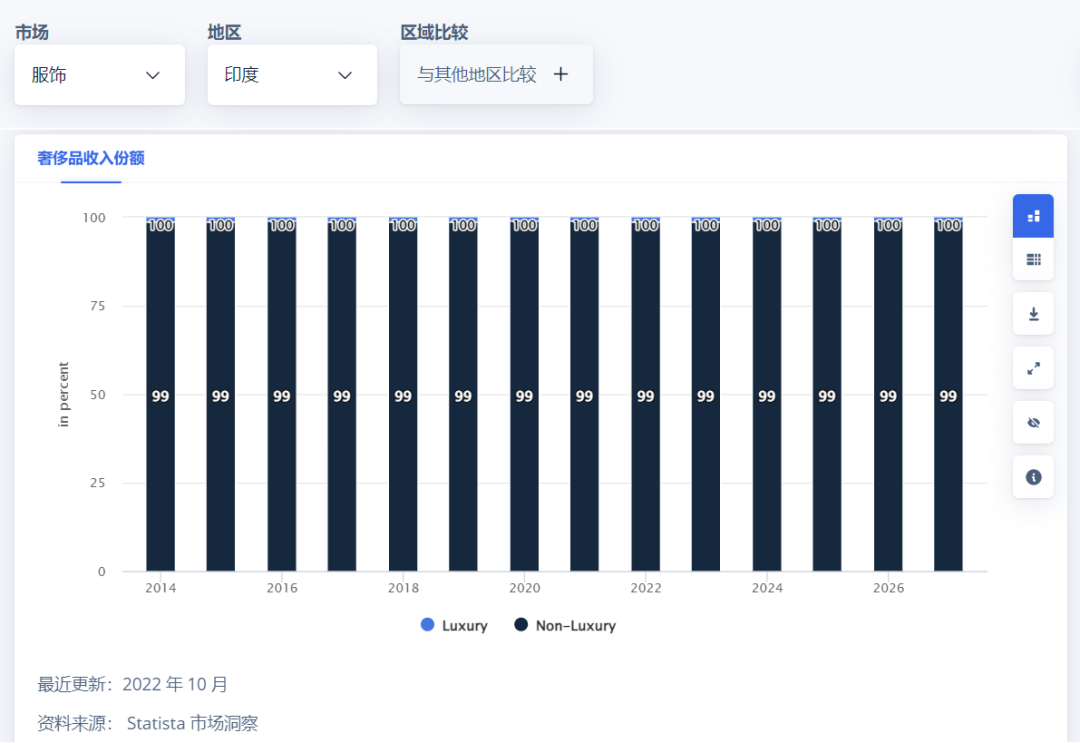Download chart using the download icon
This screenshot has width=1080, height=743.
pyautogui.click(x=1032, y=314)
